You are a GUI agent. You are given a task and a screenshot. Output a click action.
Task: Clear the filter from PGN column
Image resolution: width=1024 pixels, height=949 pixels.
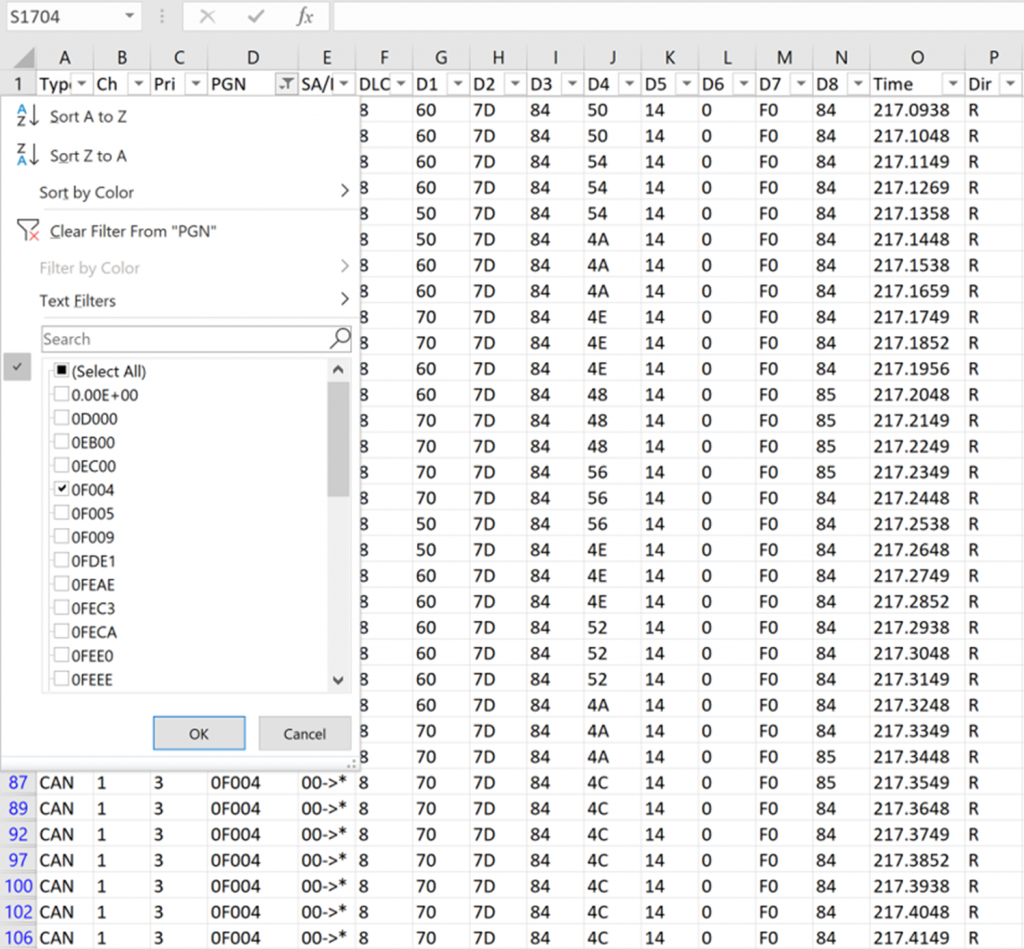130,230
